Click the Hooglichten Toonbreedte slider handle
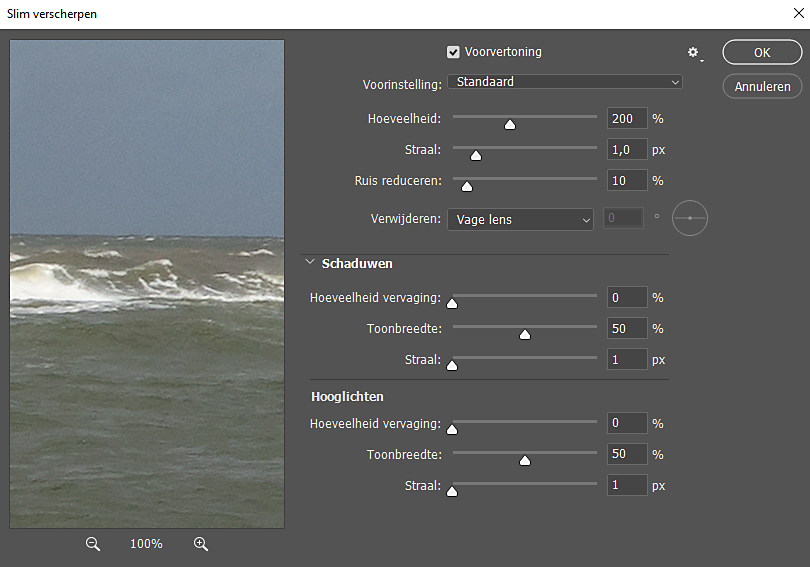810x567 pixels. (525, 460)
